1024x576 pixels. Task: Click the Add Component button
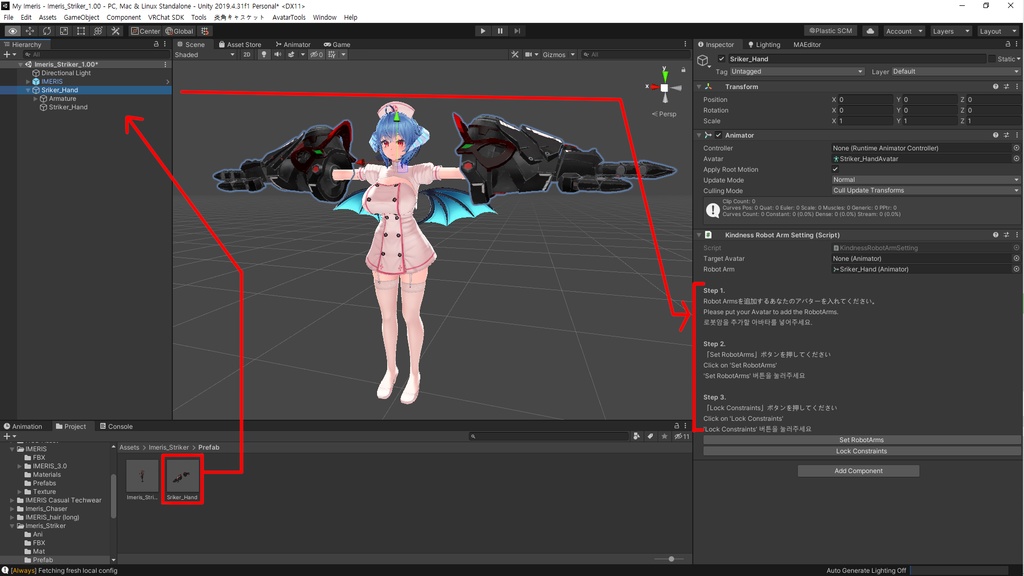tap(858, 471)
